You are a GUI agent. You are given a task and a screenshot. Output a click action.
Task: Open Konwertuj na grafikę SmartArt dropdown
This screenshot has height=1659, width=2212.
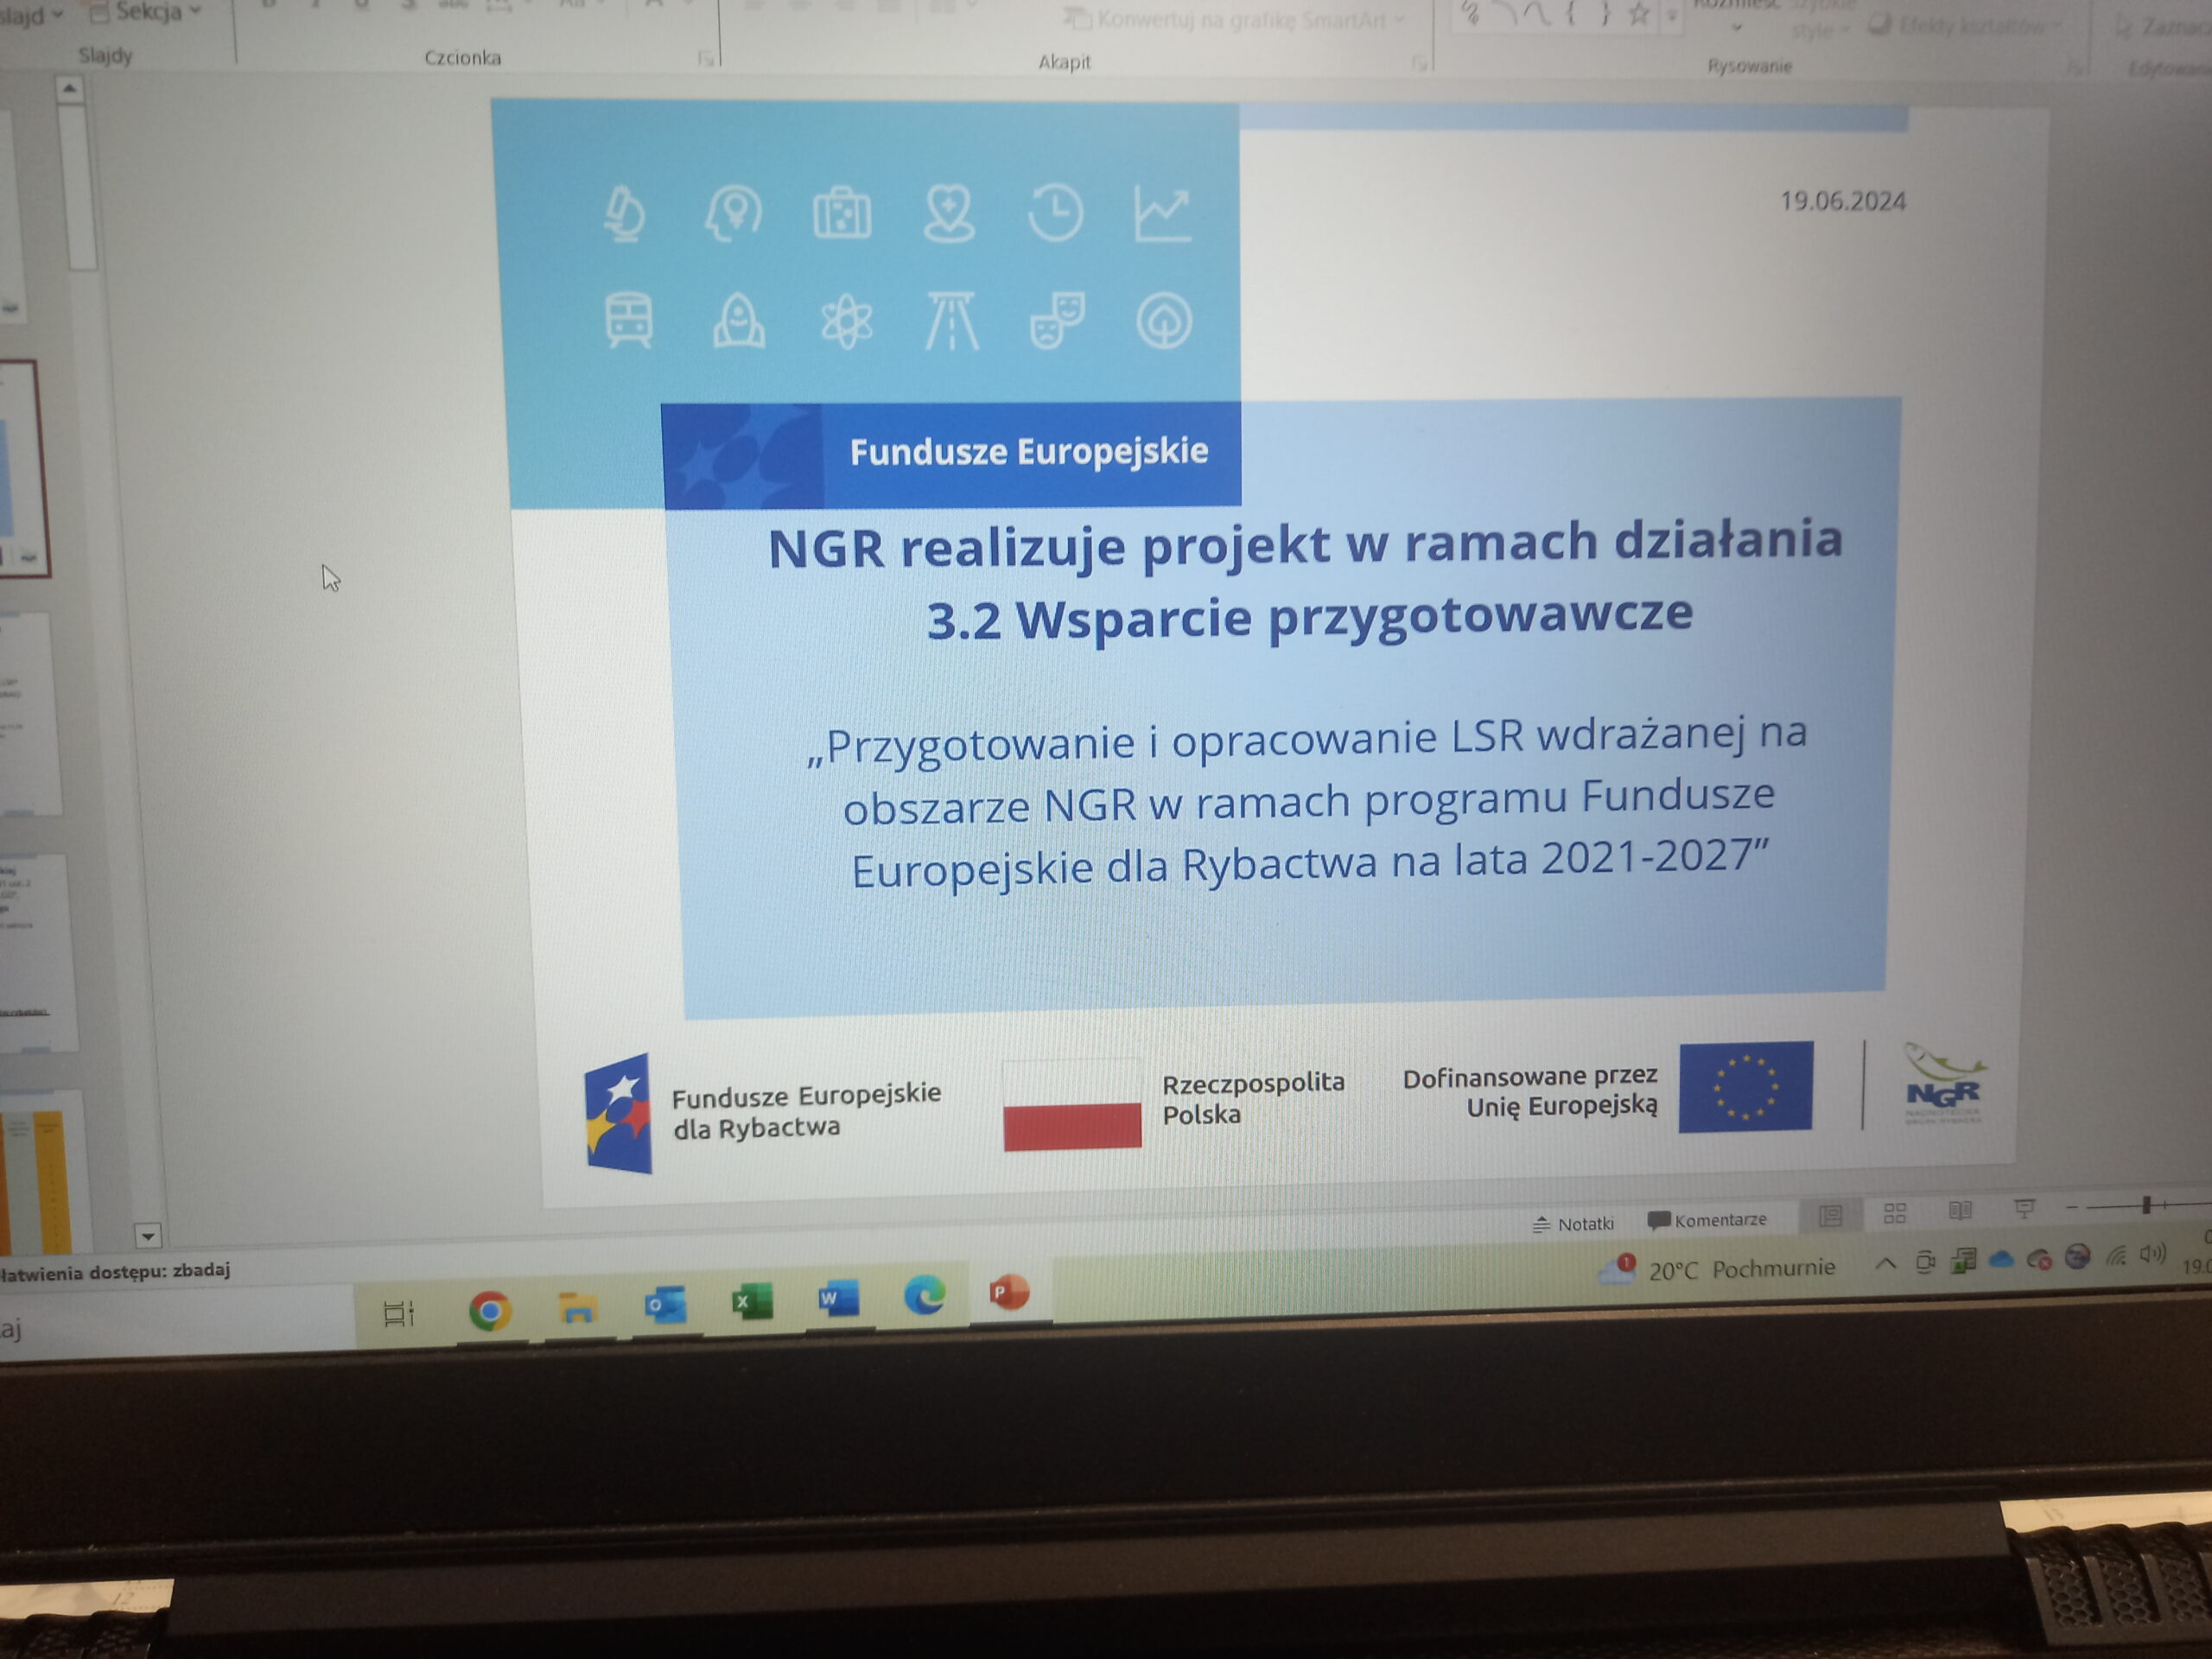pos(1240,20)
